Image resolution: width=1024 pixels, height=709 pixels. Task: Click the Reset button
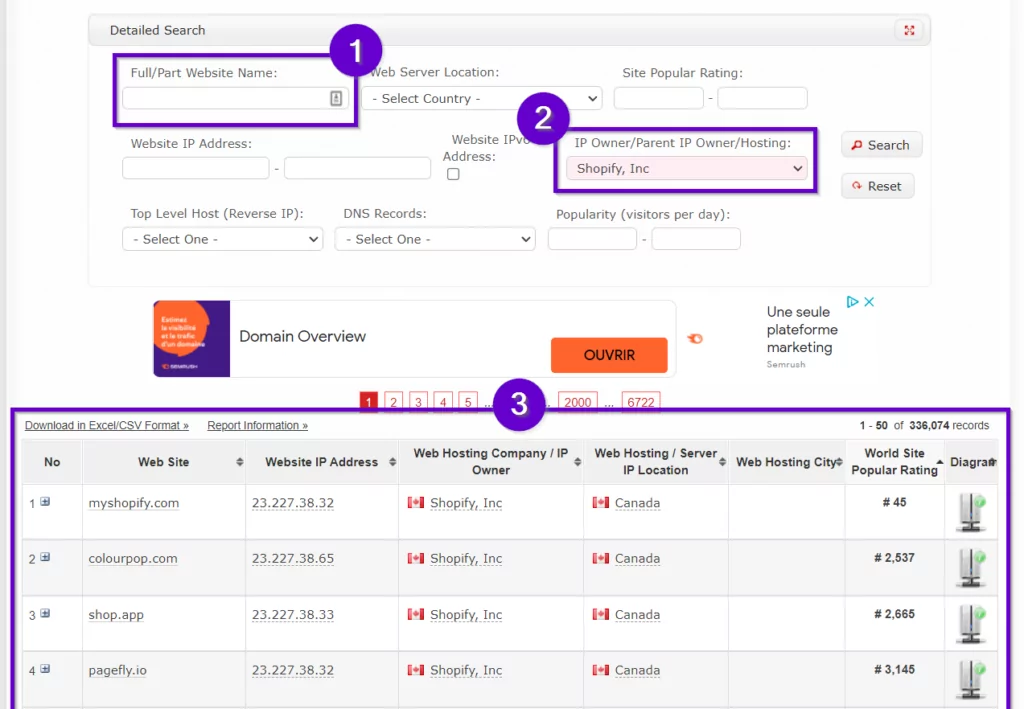(x=877, y=186)
